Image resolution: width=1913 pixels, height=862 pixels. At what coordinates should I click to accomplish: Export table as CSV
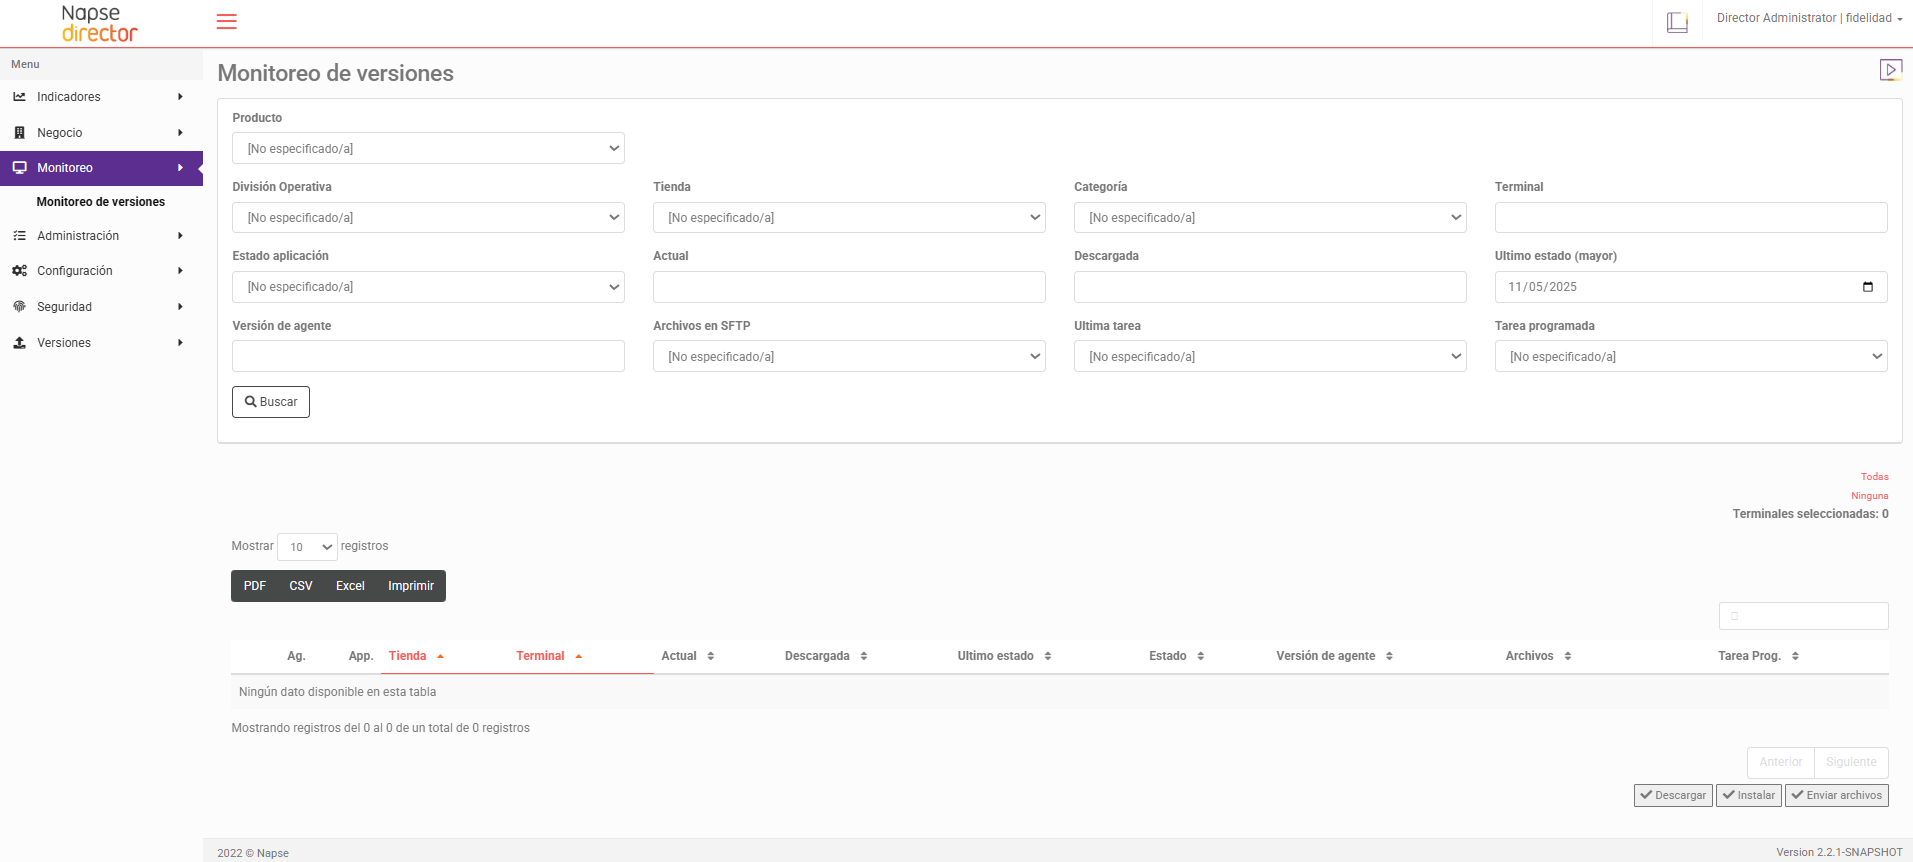tap(301, 586)
